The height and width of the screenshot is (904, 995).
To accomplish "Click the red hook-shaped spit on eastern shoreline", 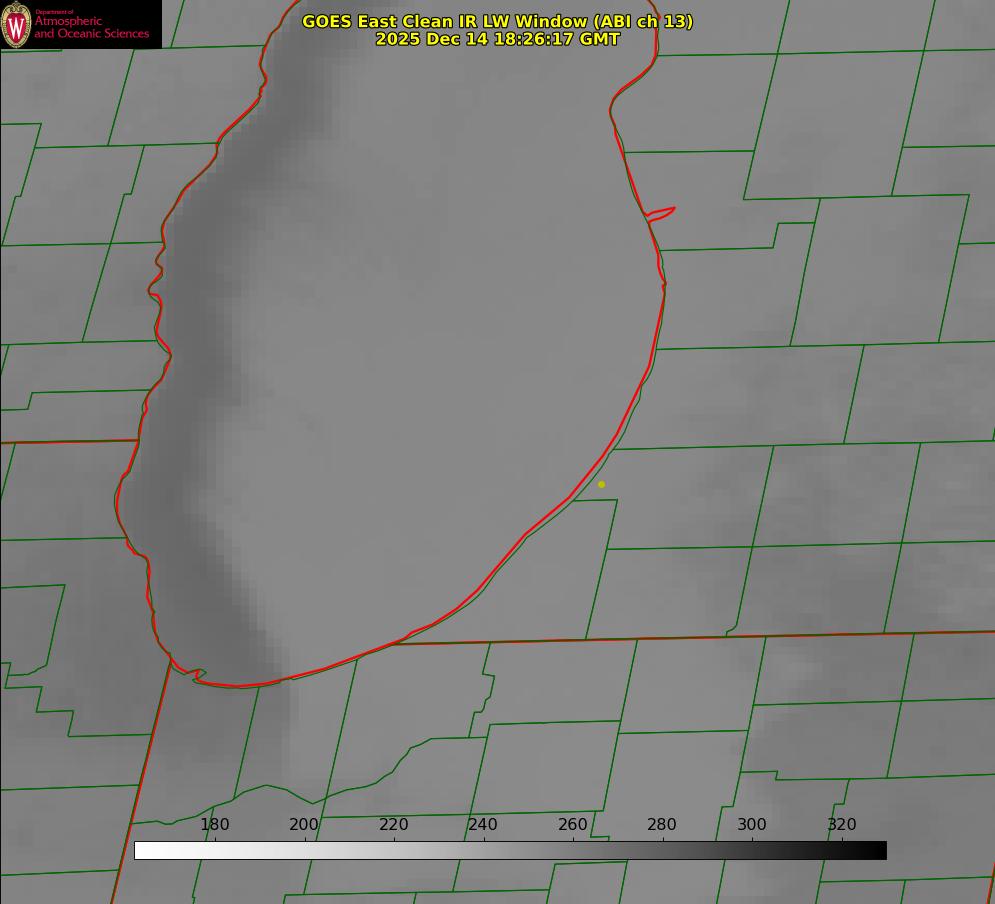I will coord(662,212).
